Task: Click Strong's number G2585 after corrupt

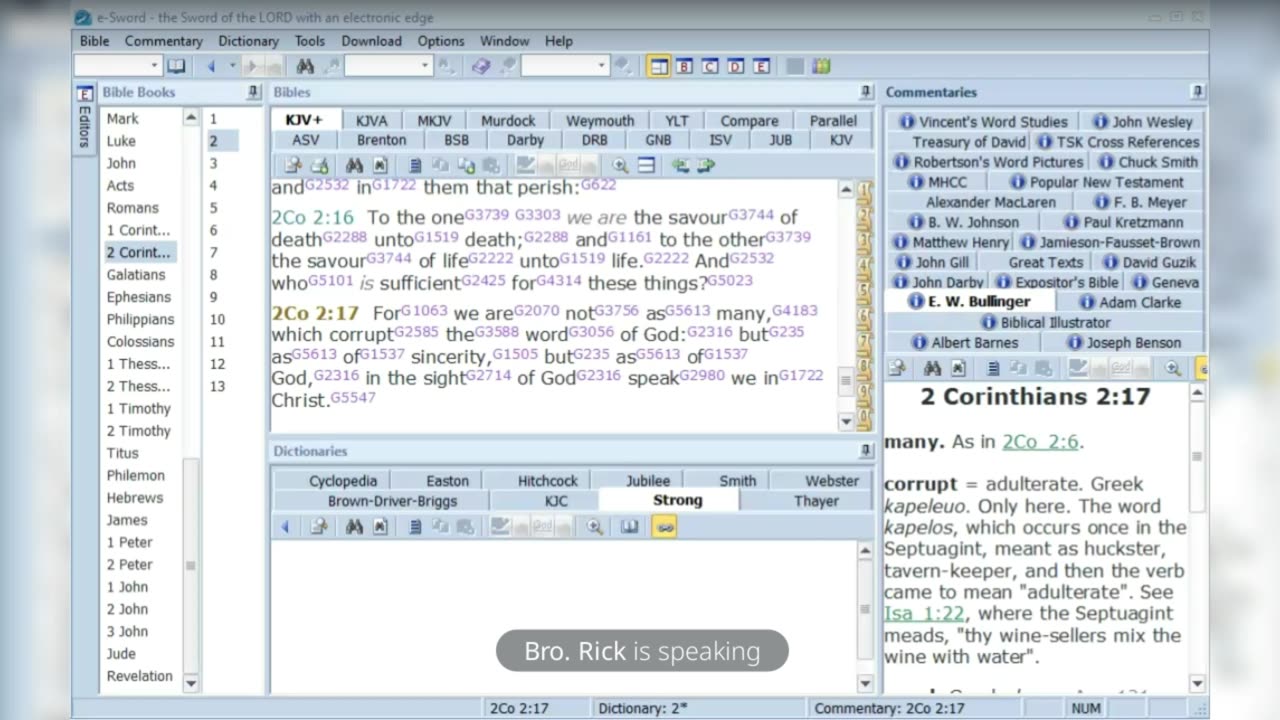Action: [419, 331]
